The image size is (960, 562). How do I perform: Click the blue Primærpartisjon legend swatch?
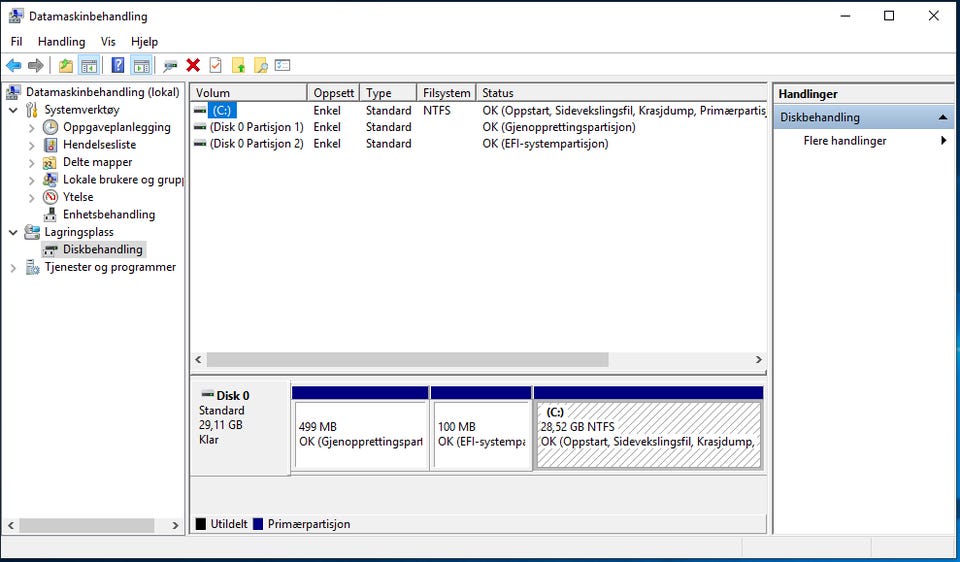(x=258, y=524)
